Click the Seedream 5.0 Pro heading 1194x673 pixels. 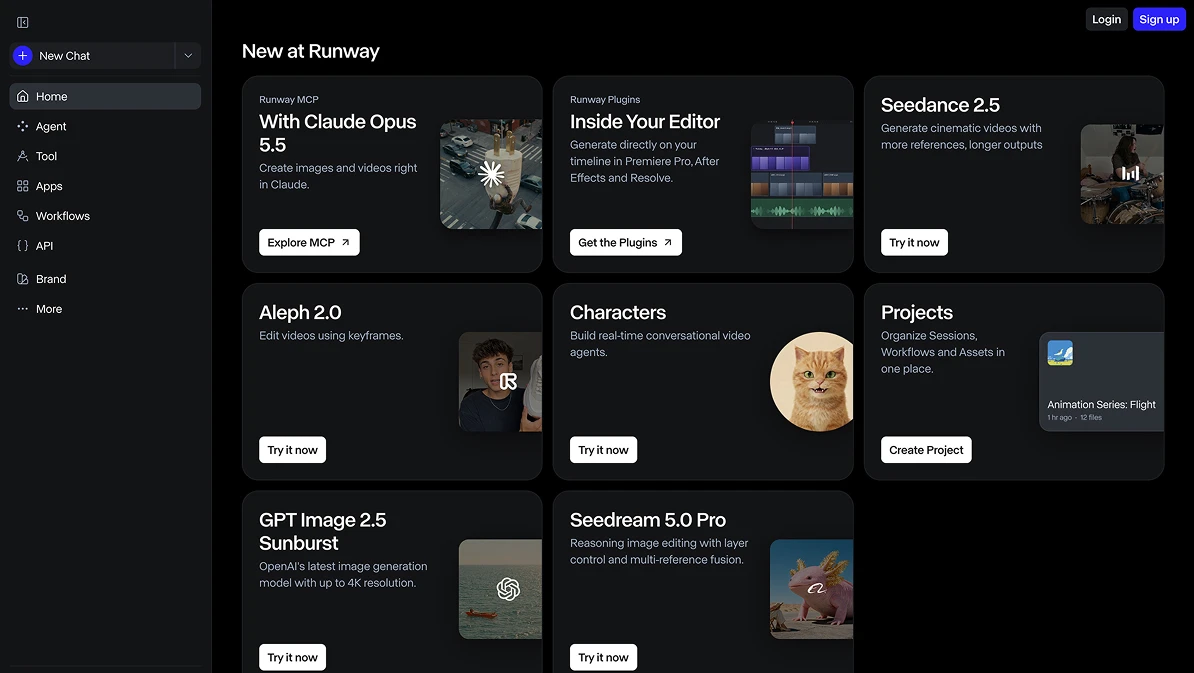pos(648,520)
